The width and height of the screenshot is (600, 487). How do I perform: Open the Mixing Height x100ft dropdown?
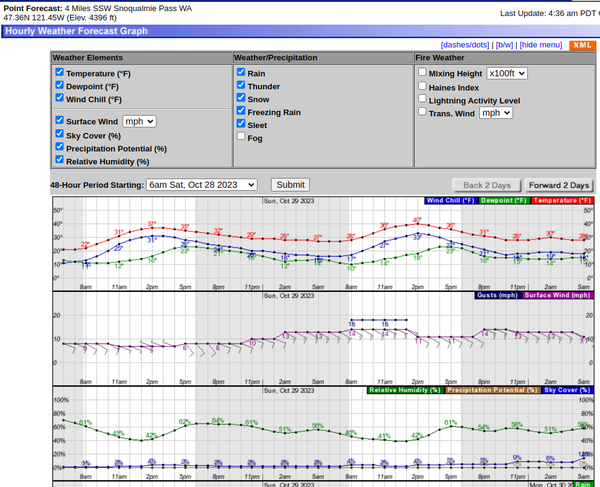pyautogui.click(x=506, y=73)
